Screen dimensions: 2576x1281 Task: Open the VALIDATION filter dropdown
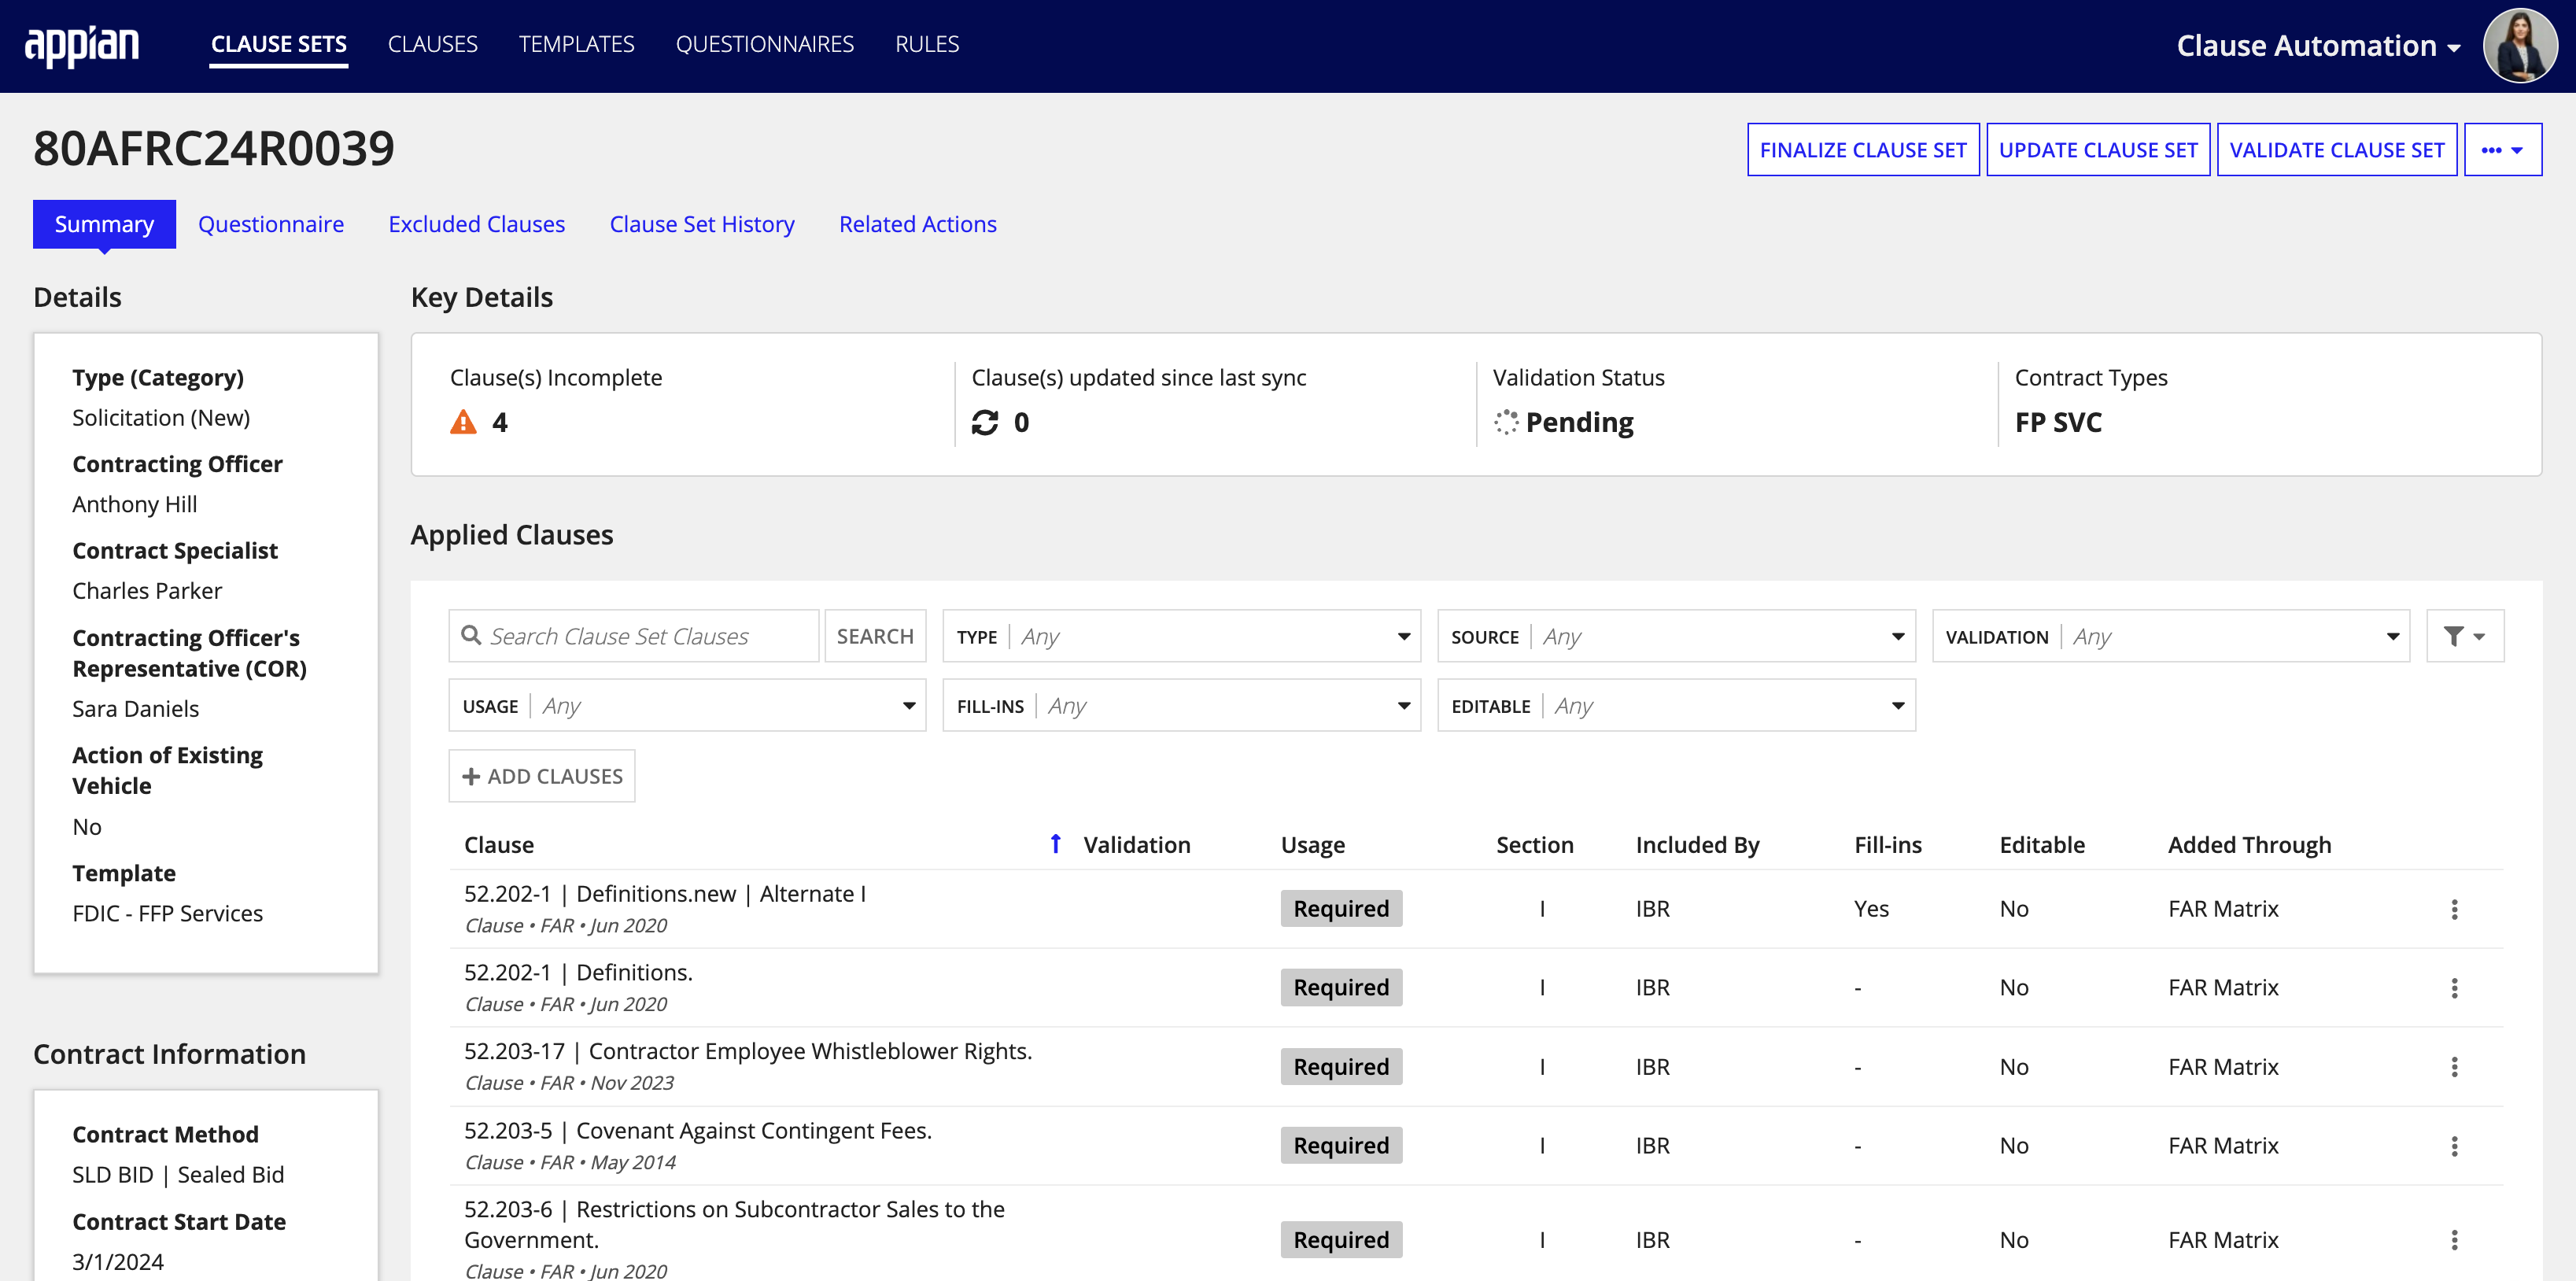[2170, 636]
